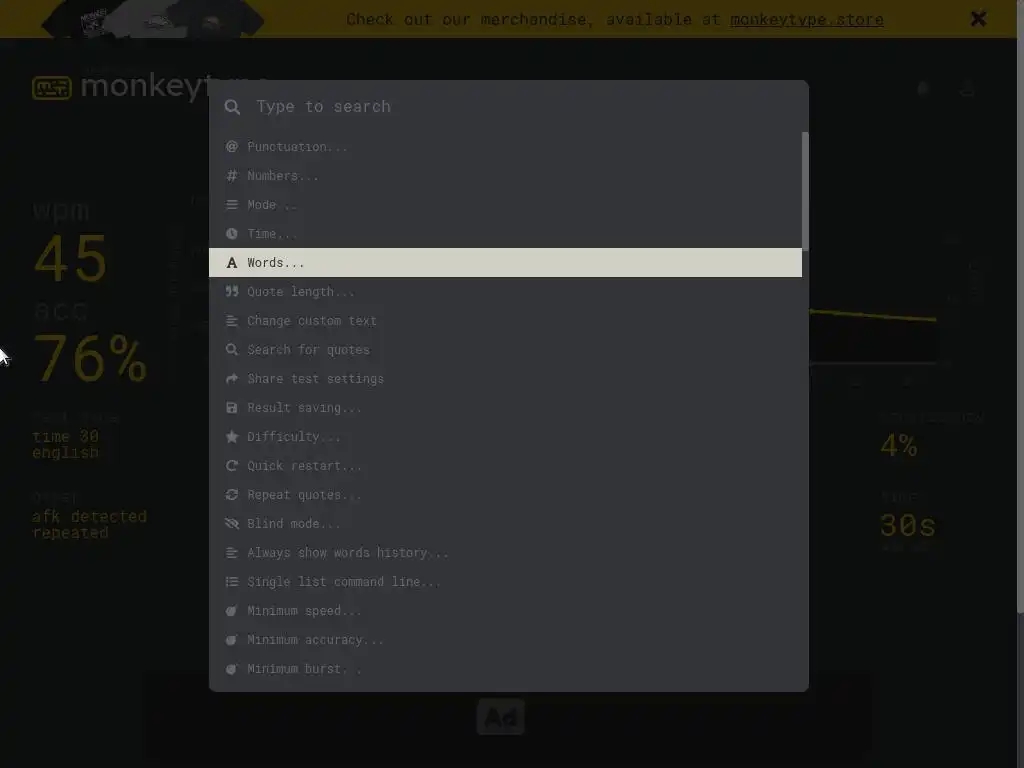The image size is (1024, 768).
Task: Click the Words letter A icon
Action: tap(232, 263)
